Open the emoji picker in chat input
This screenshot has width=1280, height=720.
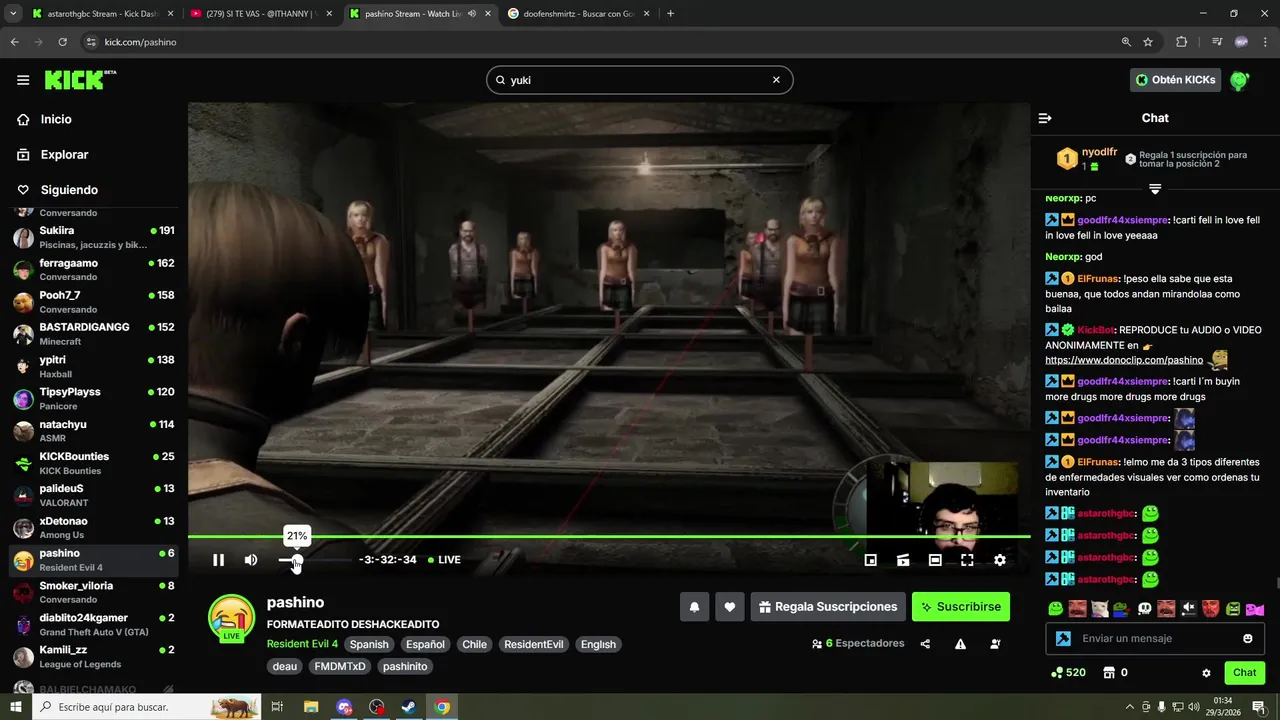(x=1248, y=638)
